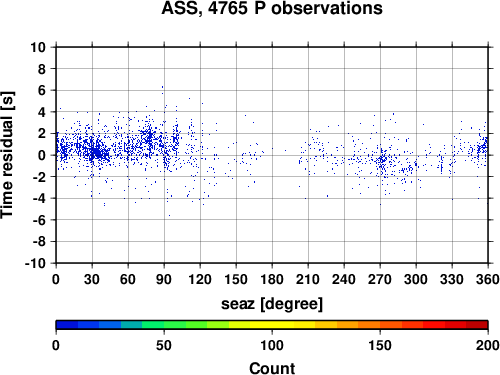Image resolution: width=500 pixels, height=375 pixels.
Task: Click the plot title 'ASS, 4765 P observations'
Action: [272, 8]
